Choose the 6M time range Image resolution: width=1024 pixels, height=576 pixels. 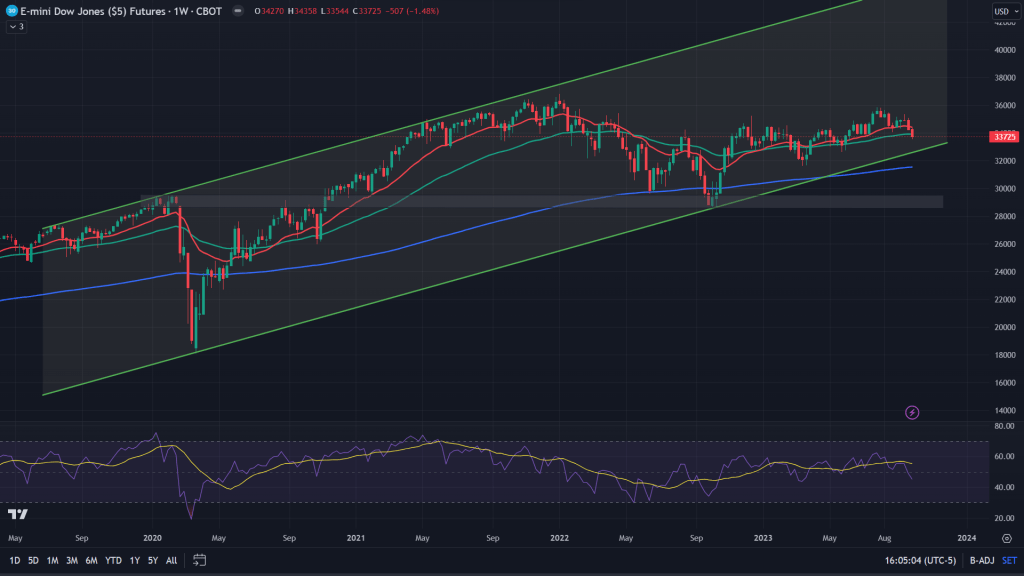pyautogui.click(x=91, y=560)
